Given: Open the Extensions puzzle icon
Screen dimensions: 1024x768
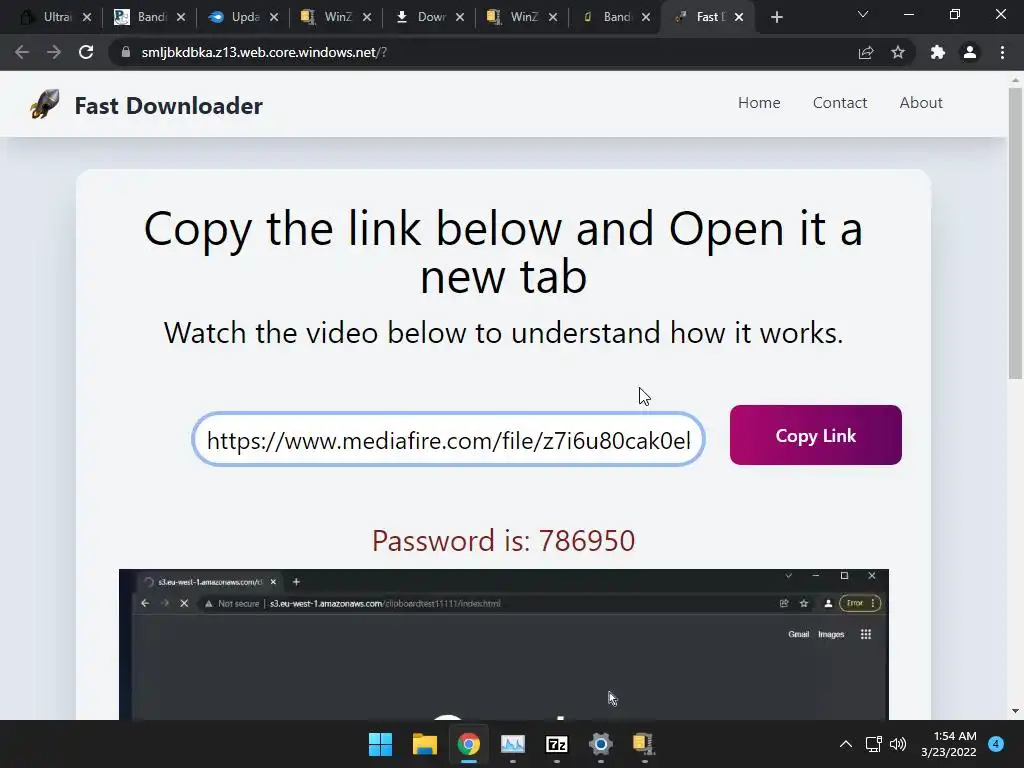Looking at the screenshot, I should pyautogui.click(x=938, y=52).
